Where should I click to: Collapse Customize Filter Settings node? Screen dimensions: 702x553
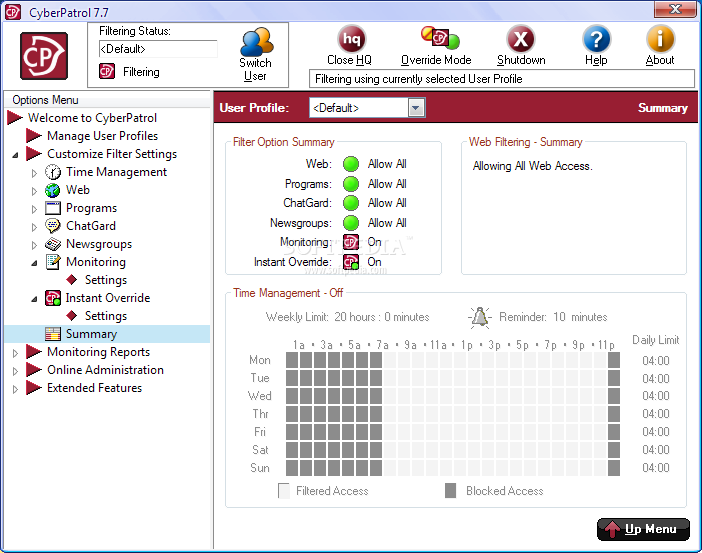click(16, 155)
